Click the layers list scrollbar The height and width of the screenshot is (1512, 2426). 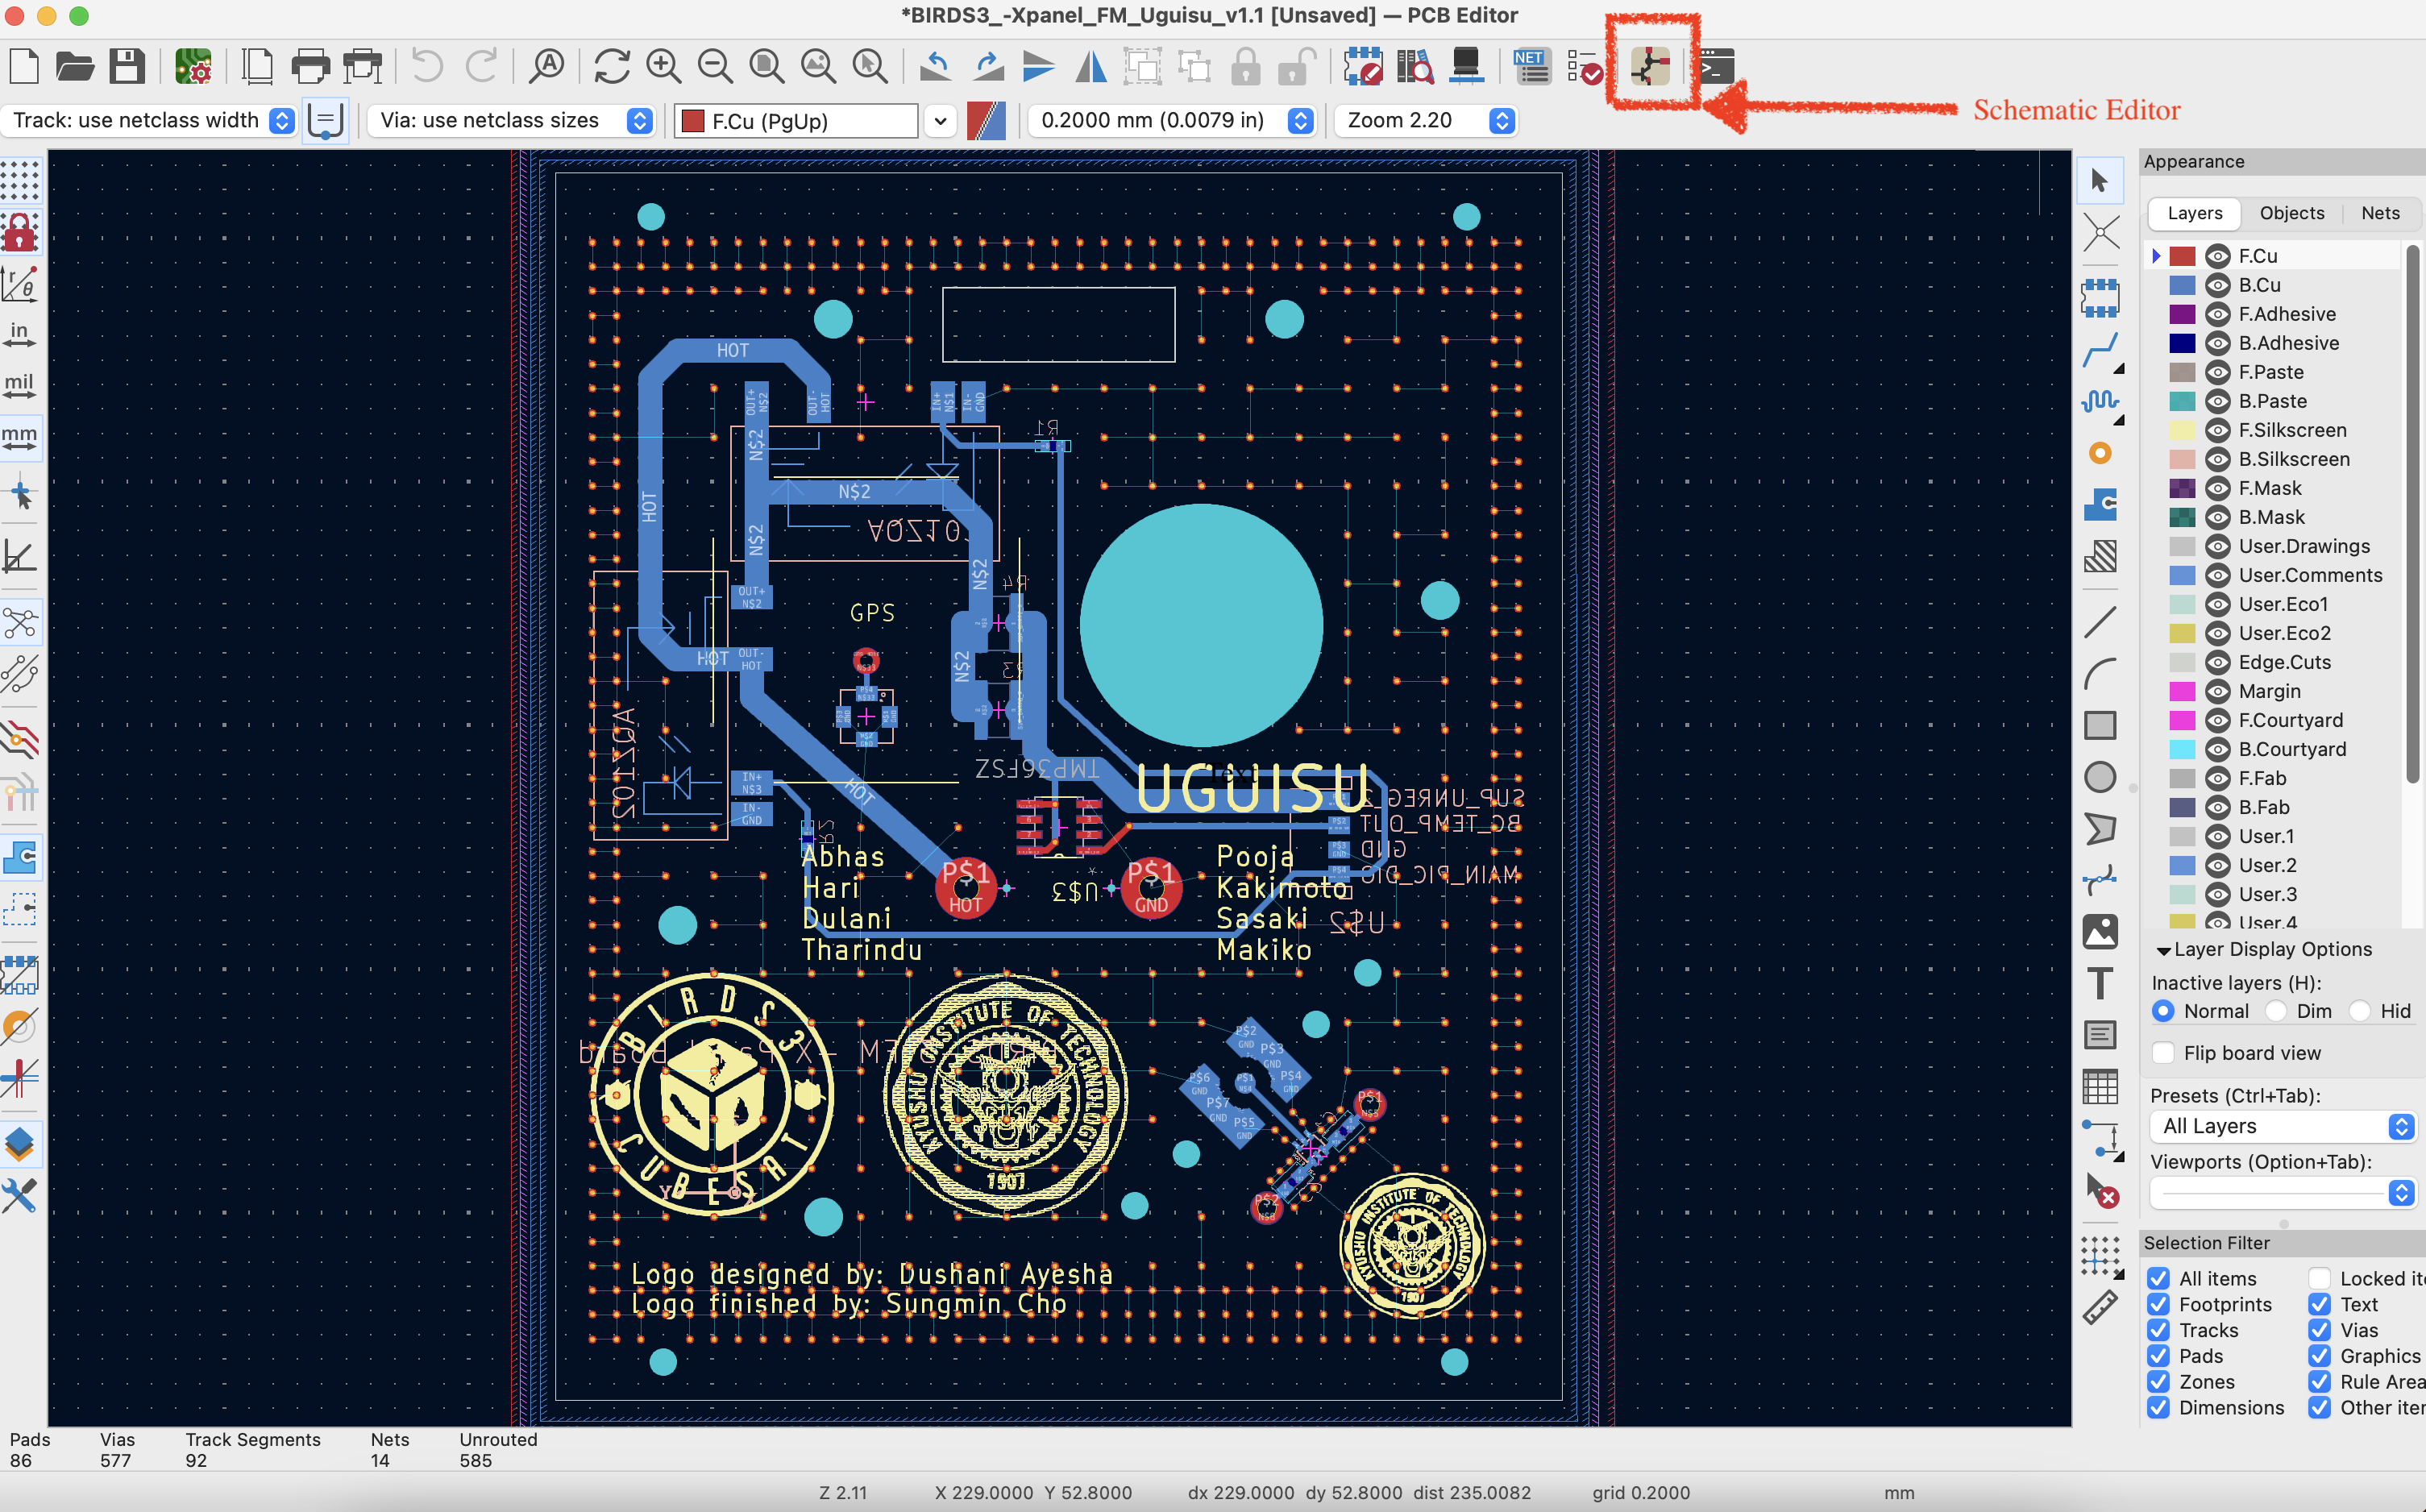pos(2412,514)
